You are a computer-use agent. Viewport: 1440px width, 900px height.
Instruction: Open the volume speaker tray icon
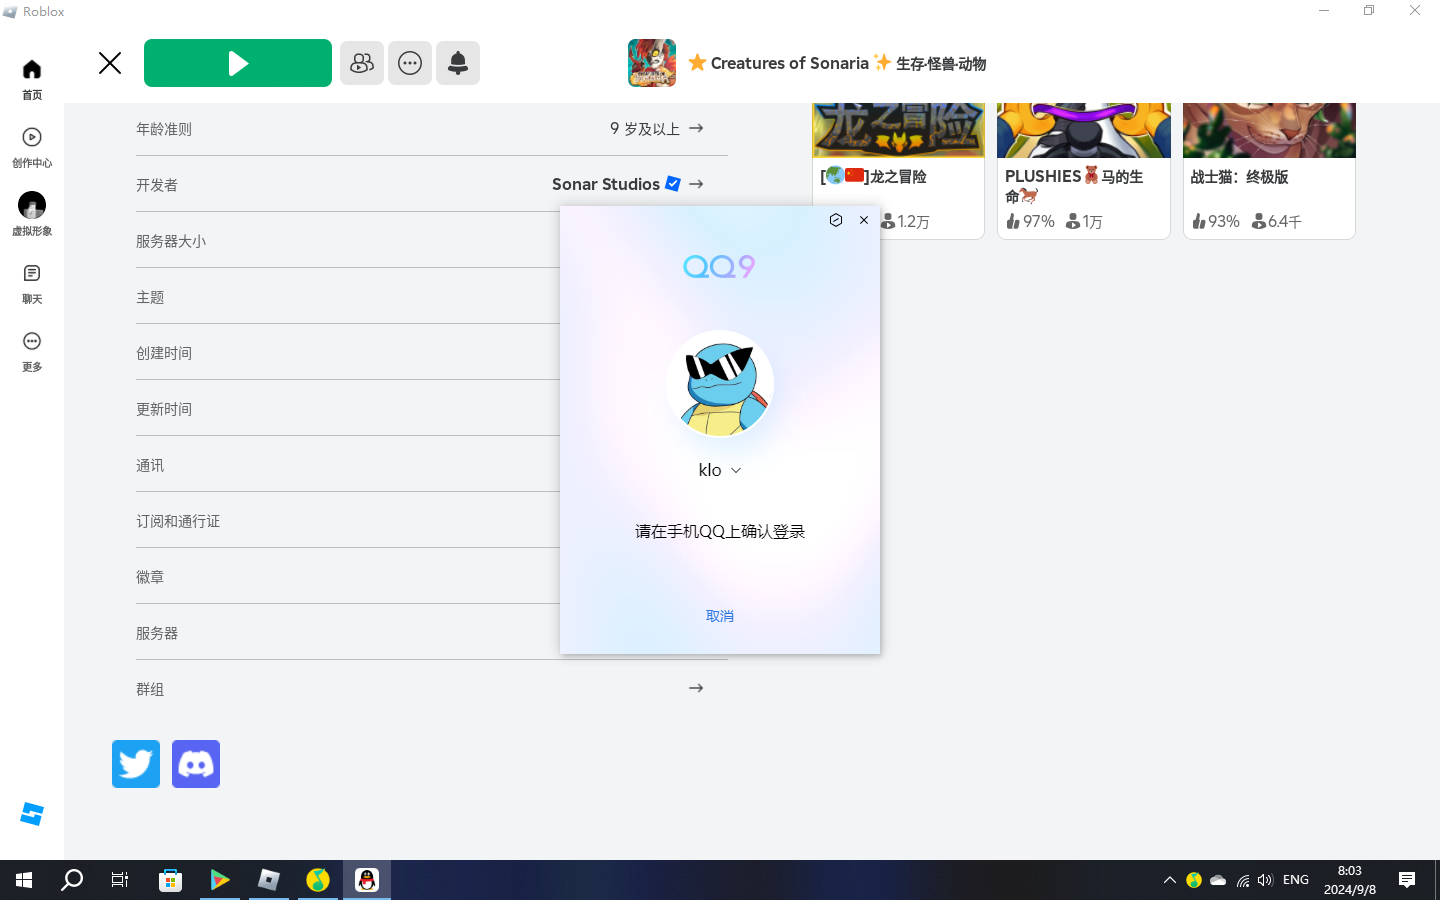point(1266,880)
